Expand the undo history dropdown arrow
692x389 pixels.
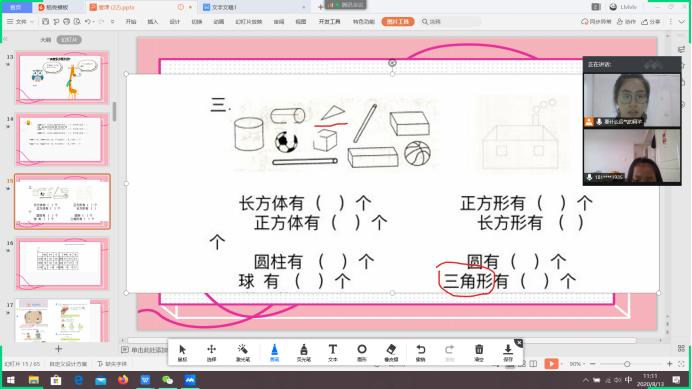coord(94,22)
